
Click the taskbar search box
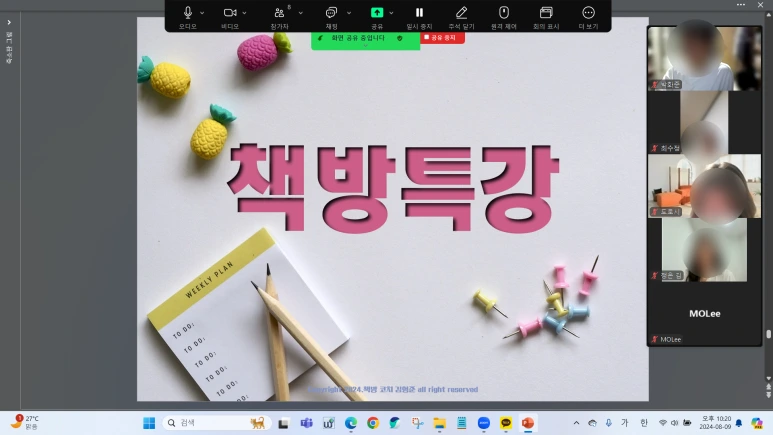(x=217, y=423)
